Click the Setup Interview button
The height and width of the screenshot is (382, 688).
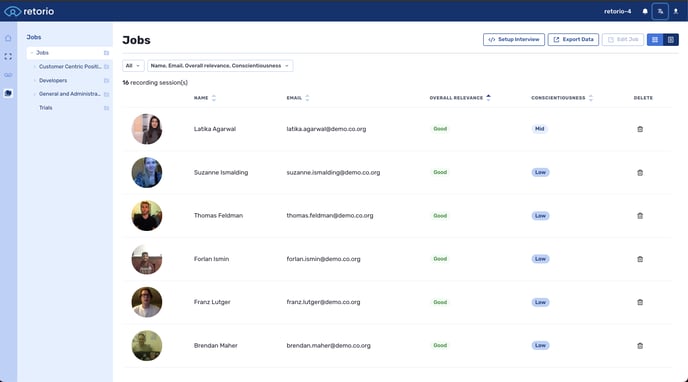pyautogui.click(x=514, y=39)
